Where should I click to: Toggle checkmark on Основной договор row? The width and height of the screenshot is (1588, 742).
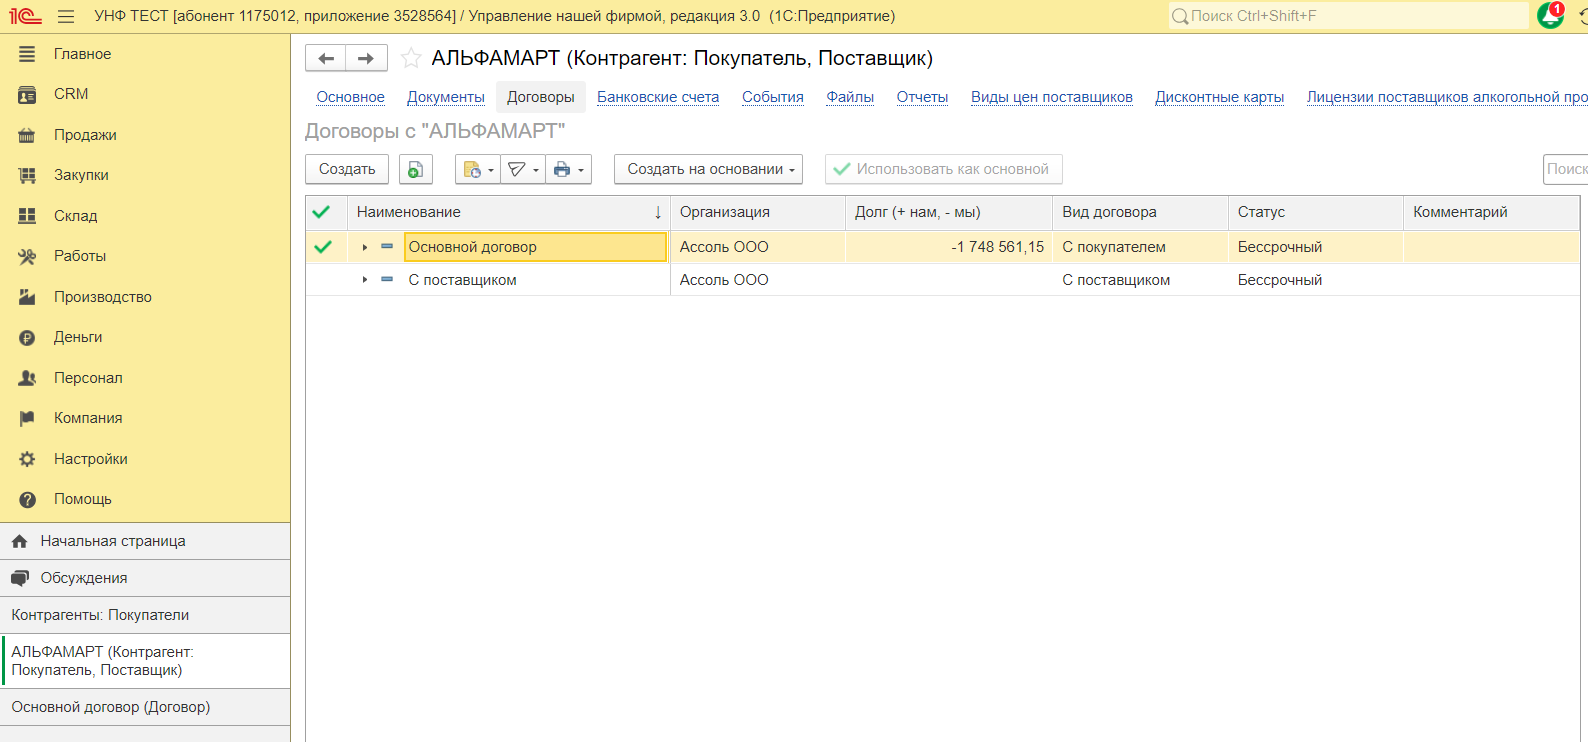tap(323, 247)
